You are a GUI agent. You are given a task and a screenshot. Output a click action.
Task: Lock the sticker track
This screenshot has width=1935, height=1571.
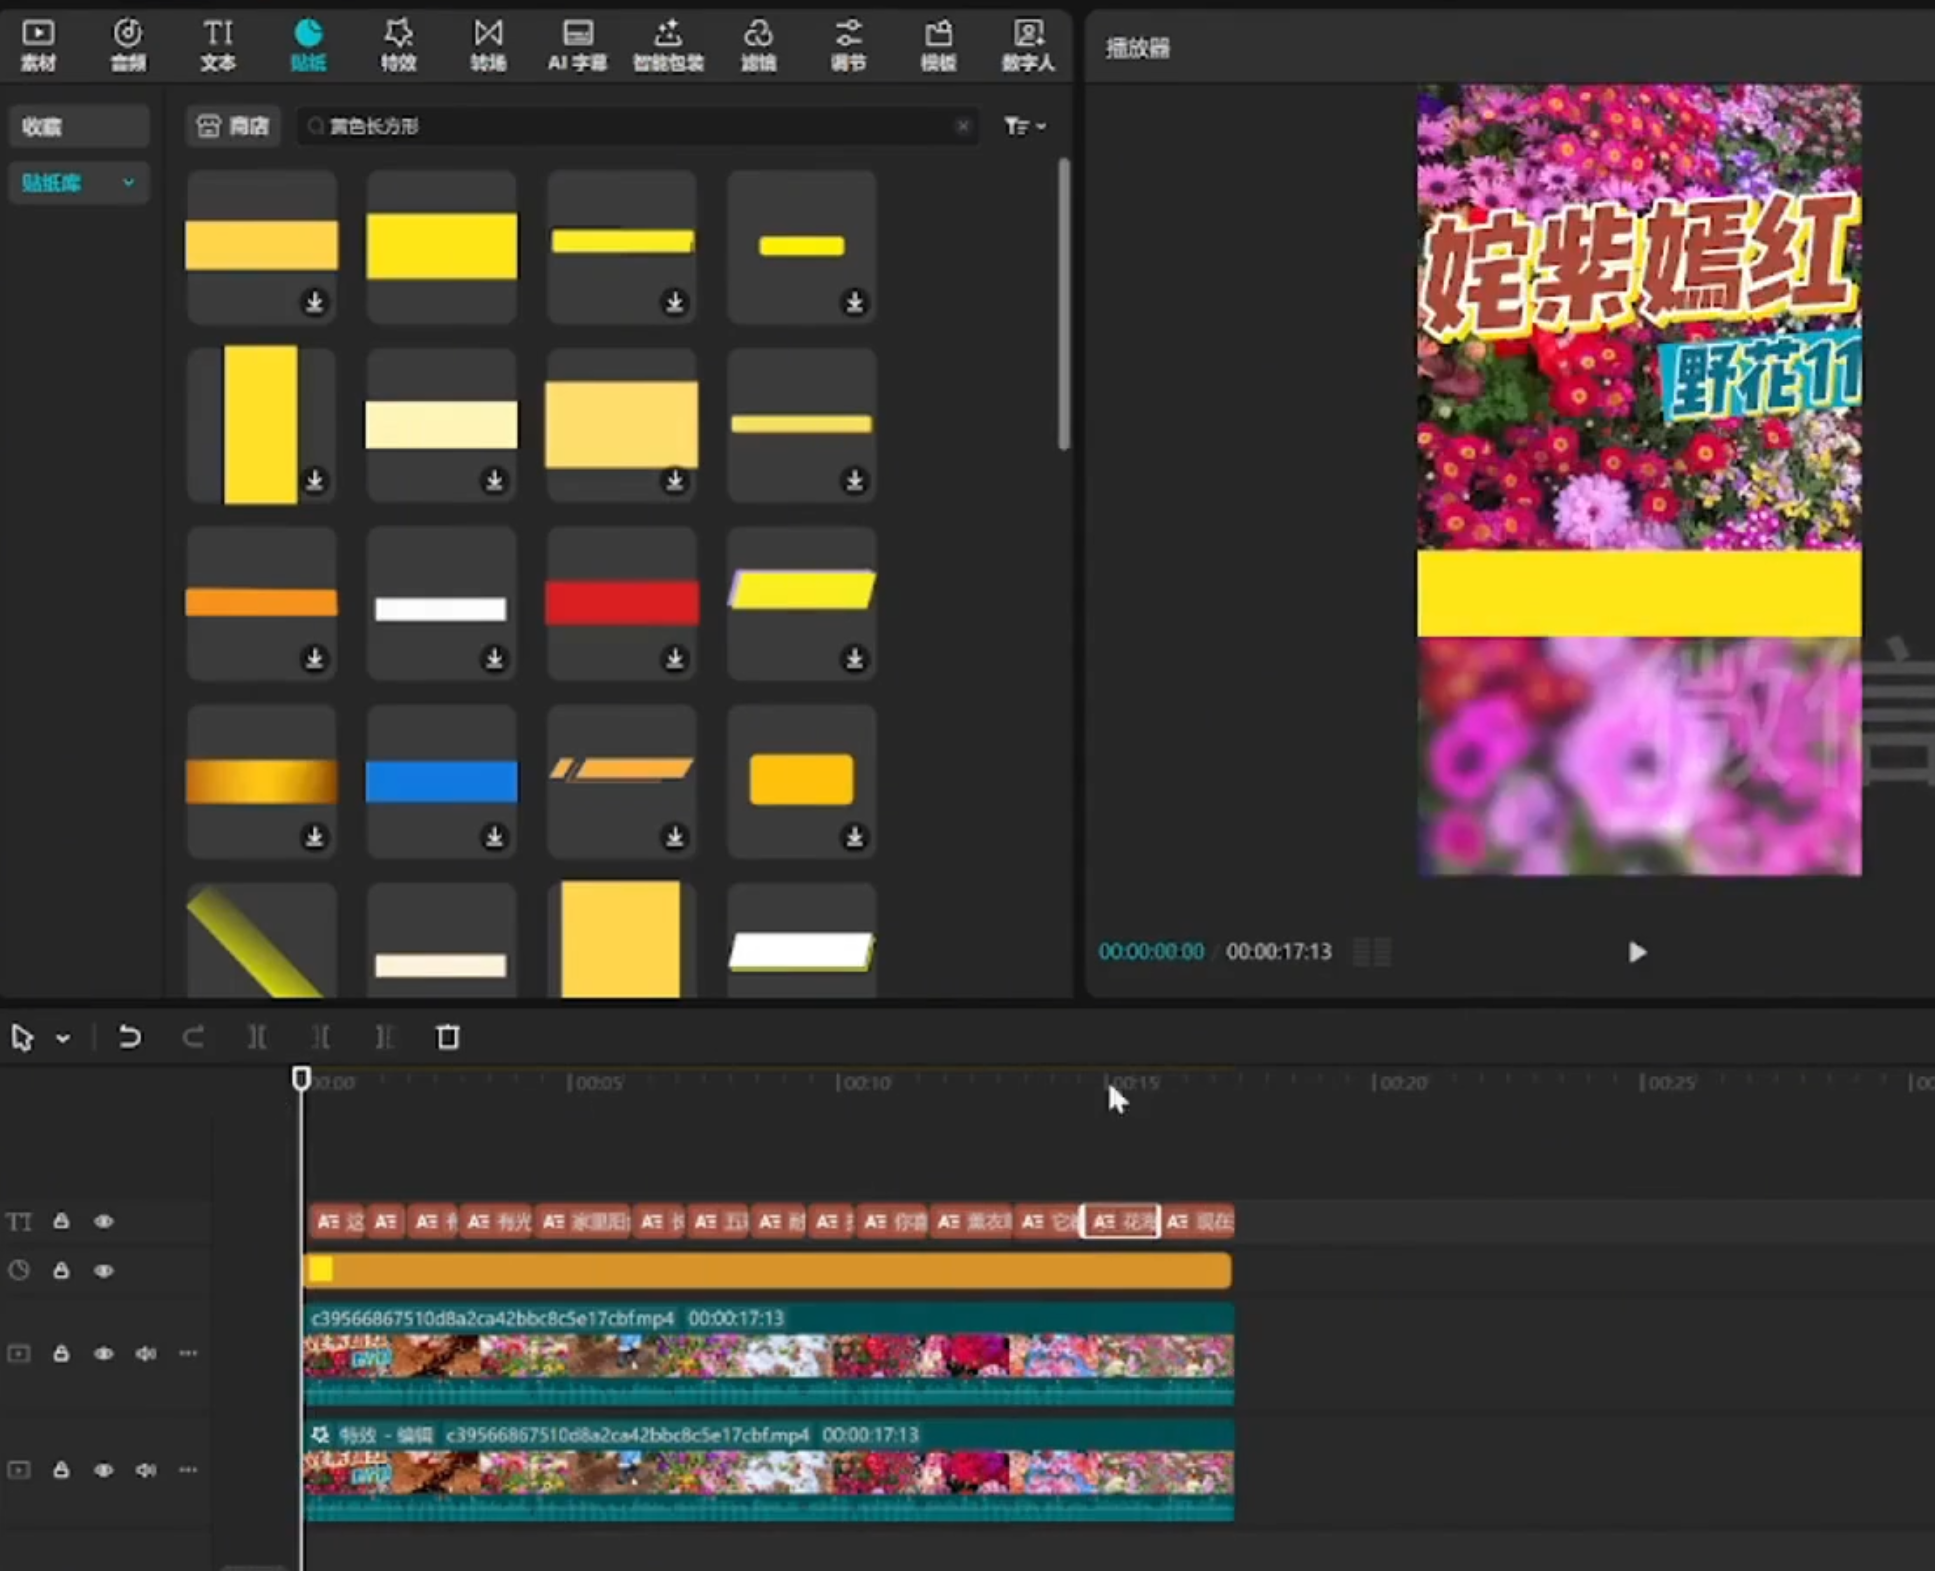tap(61, 1270)
